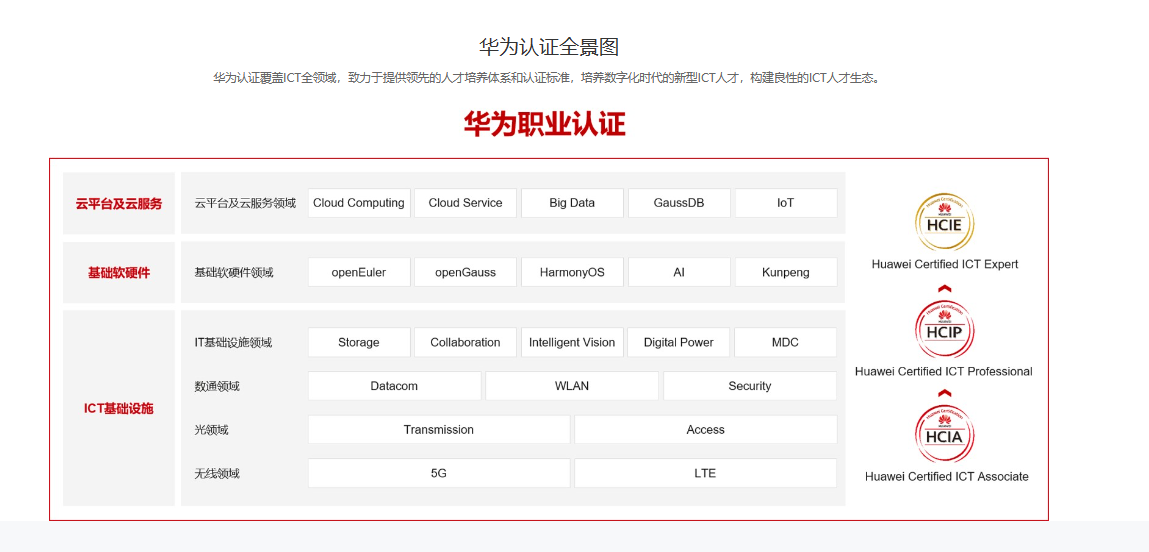Select the Storage certification box

coord(359,342)
